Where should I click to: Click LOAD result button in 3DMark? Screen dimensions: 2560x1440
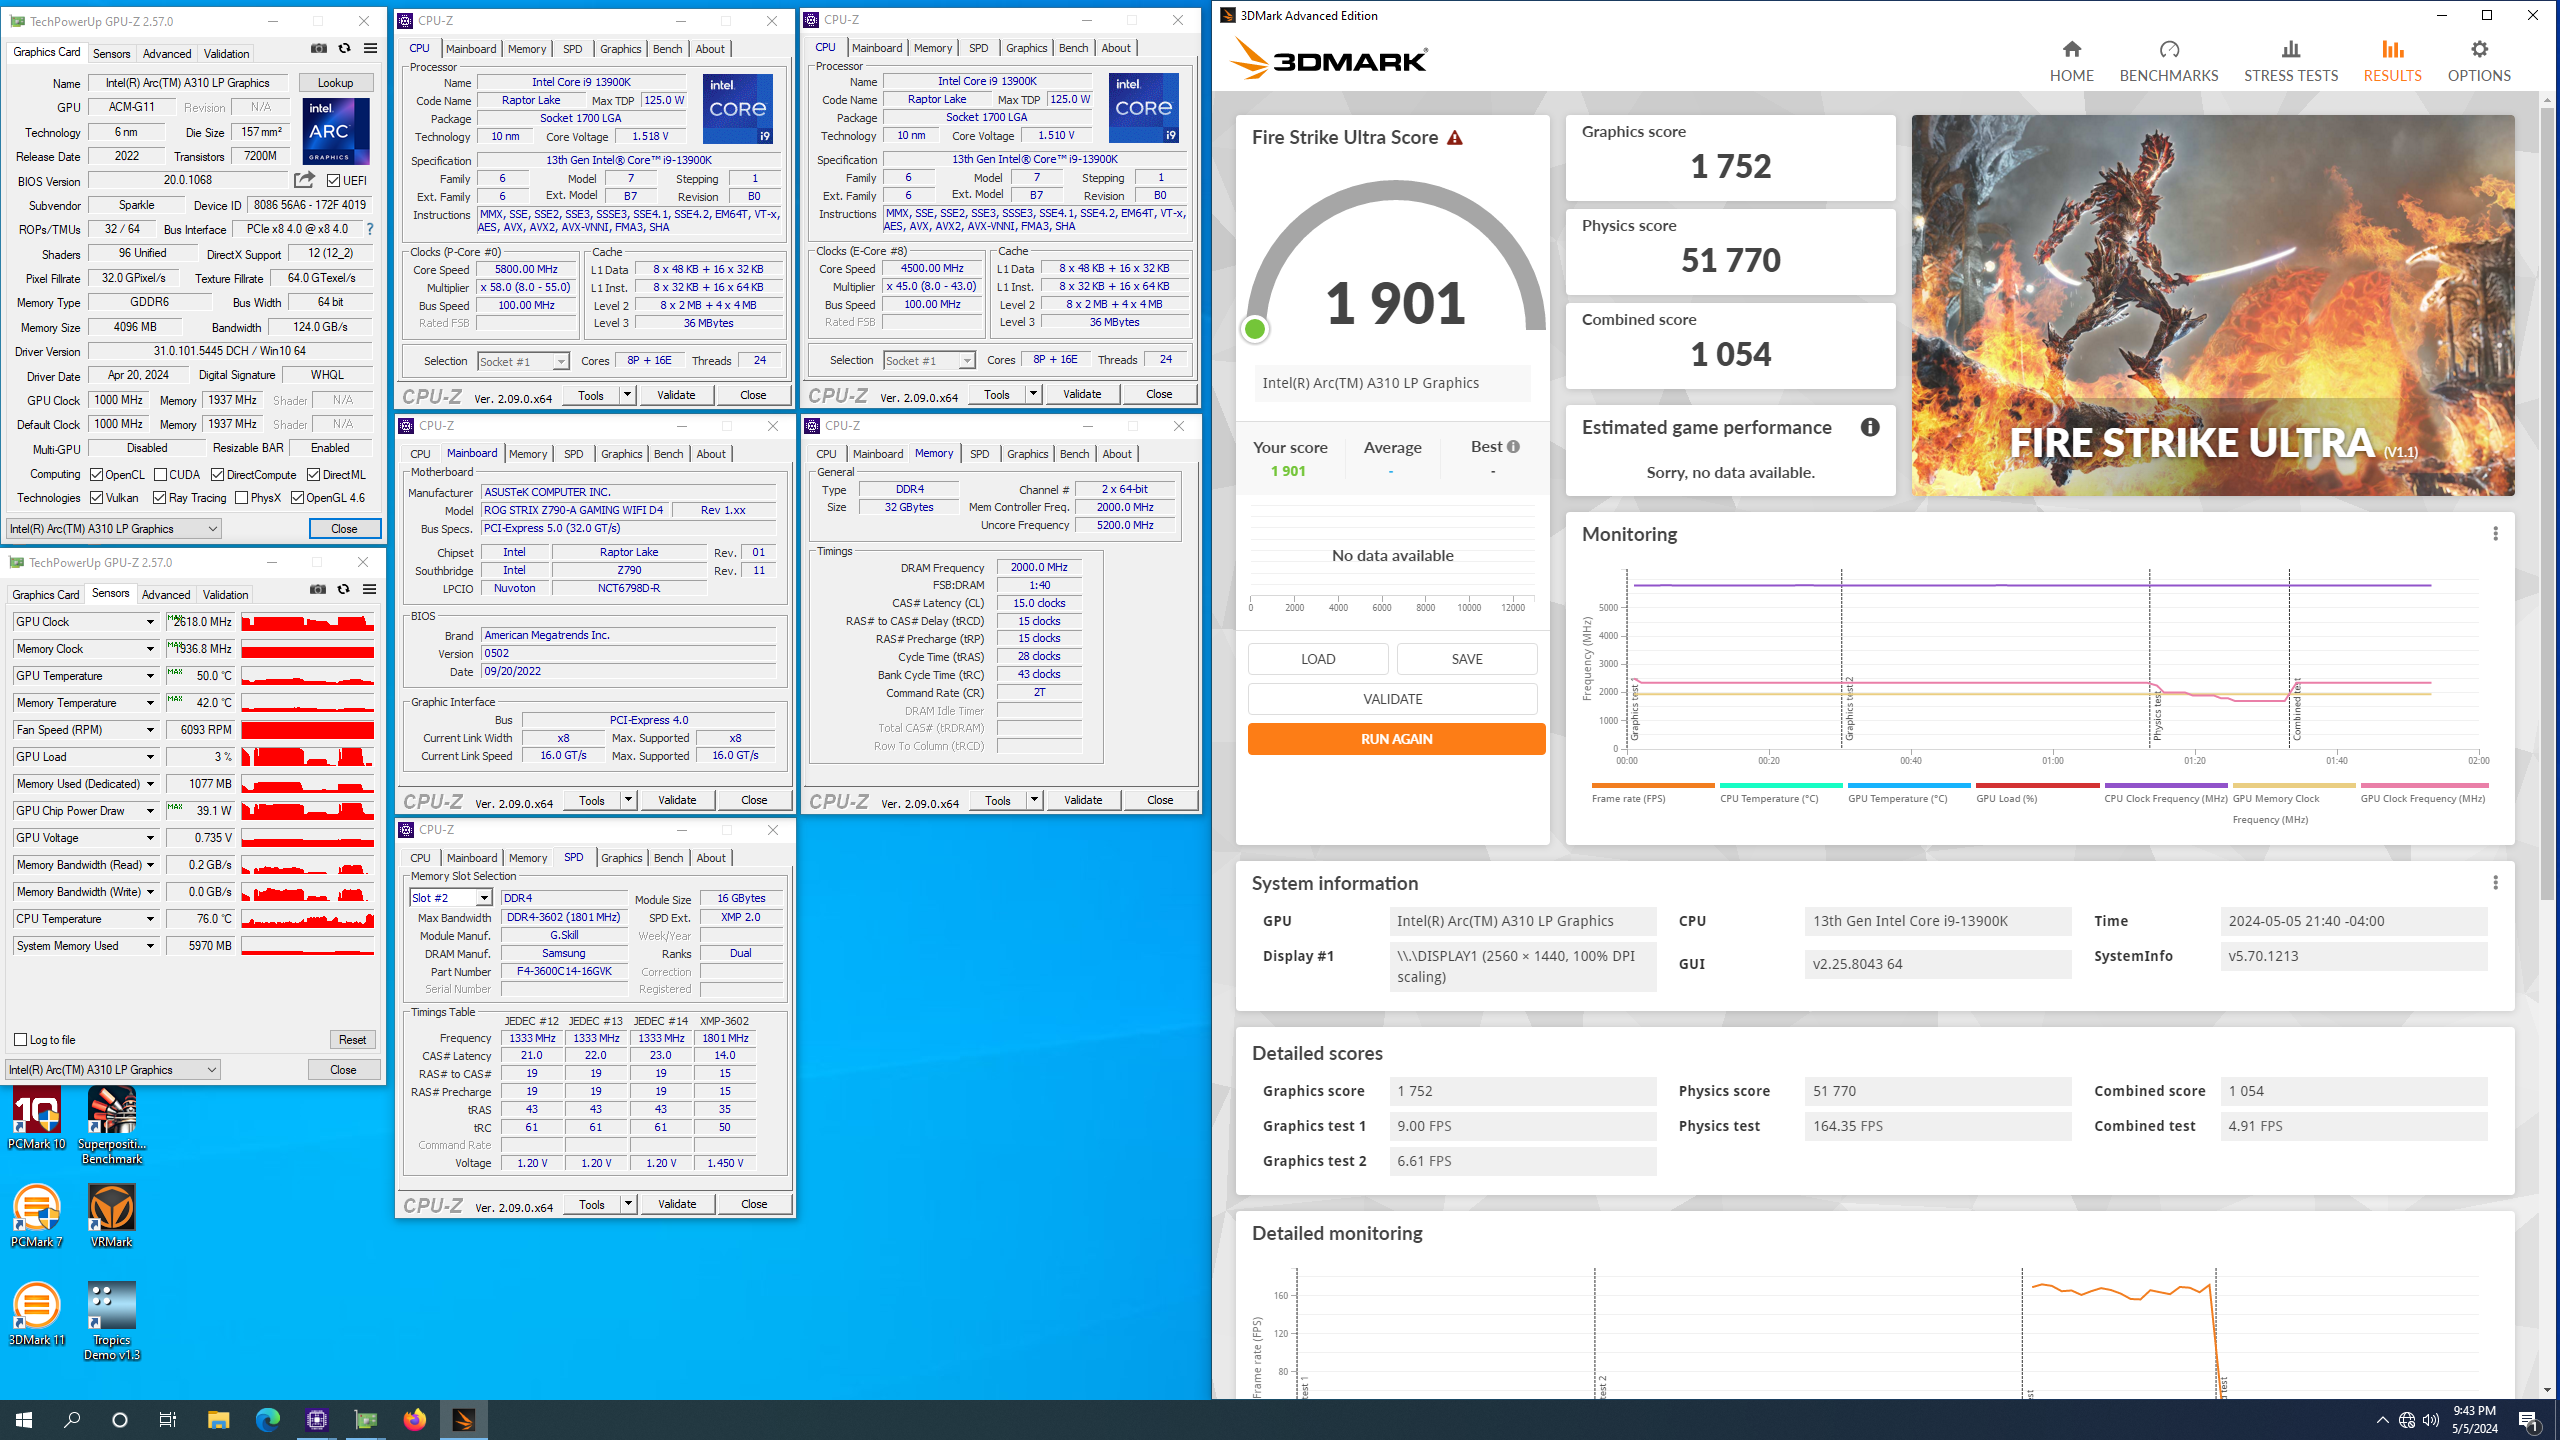click(1317, 659)
